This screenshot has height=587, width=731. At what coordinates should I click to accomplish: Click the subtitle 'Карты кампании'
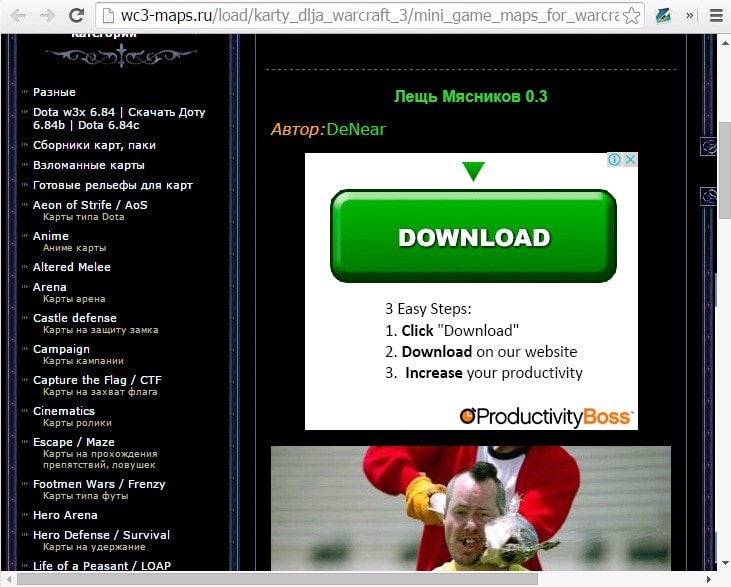[x=83, y=361]
